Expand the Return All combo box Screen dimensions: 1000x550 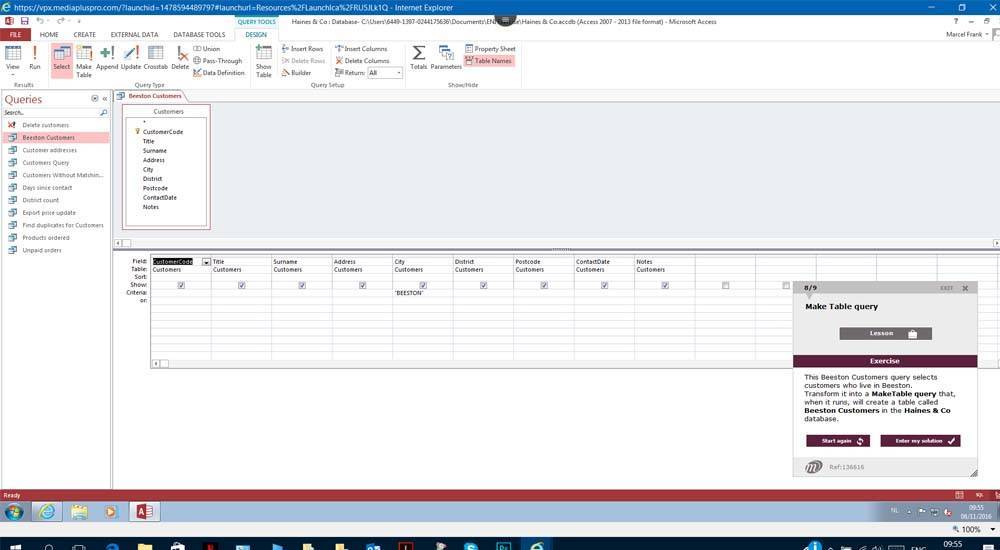(398, 73)
